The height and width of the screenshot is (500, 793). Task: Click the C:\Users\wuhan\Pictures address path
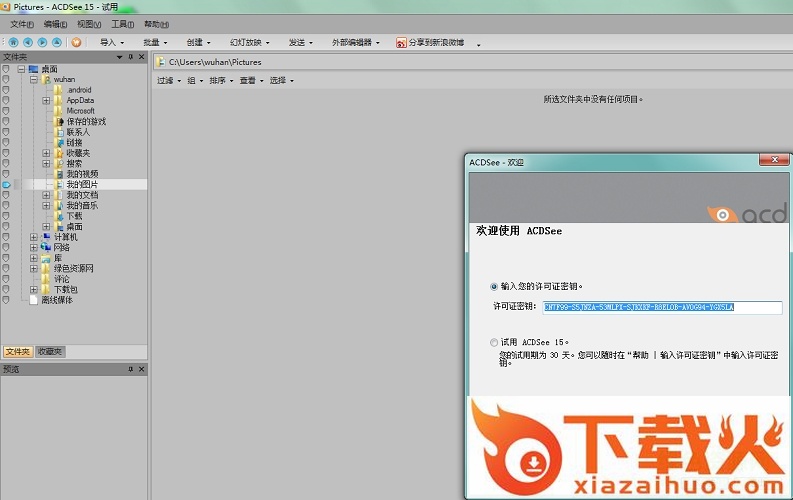pos(215,62)
